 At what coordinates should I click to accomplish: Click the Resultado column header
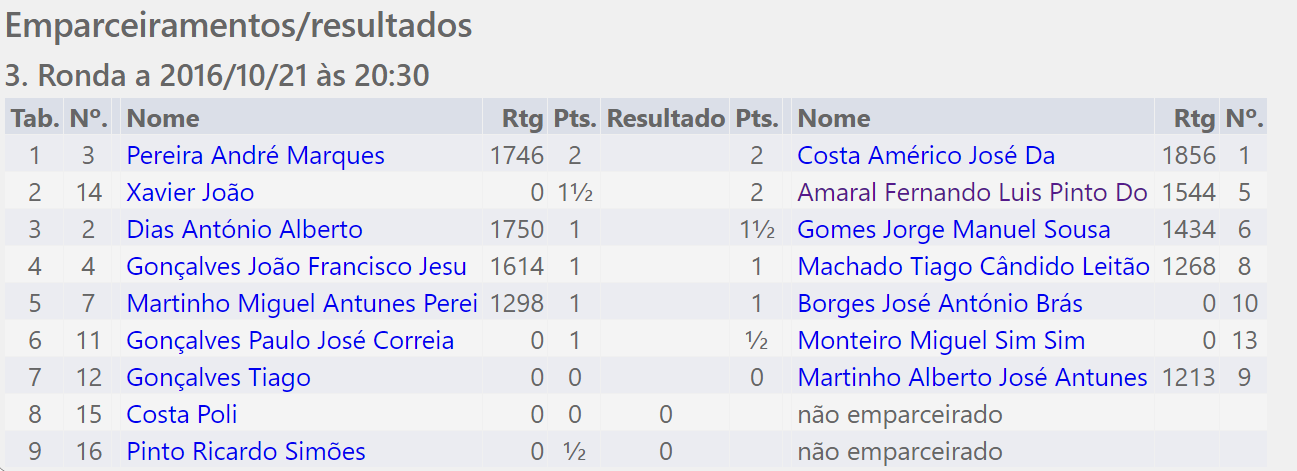tap(665, 119)
